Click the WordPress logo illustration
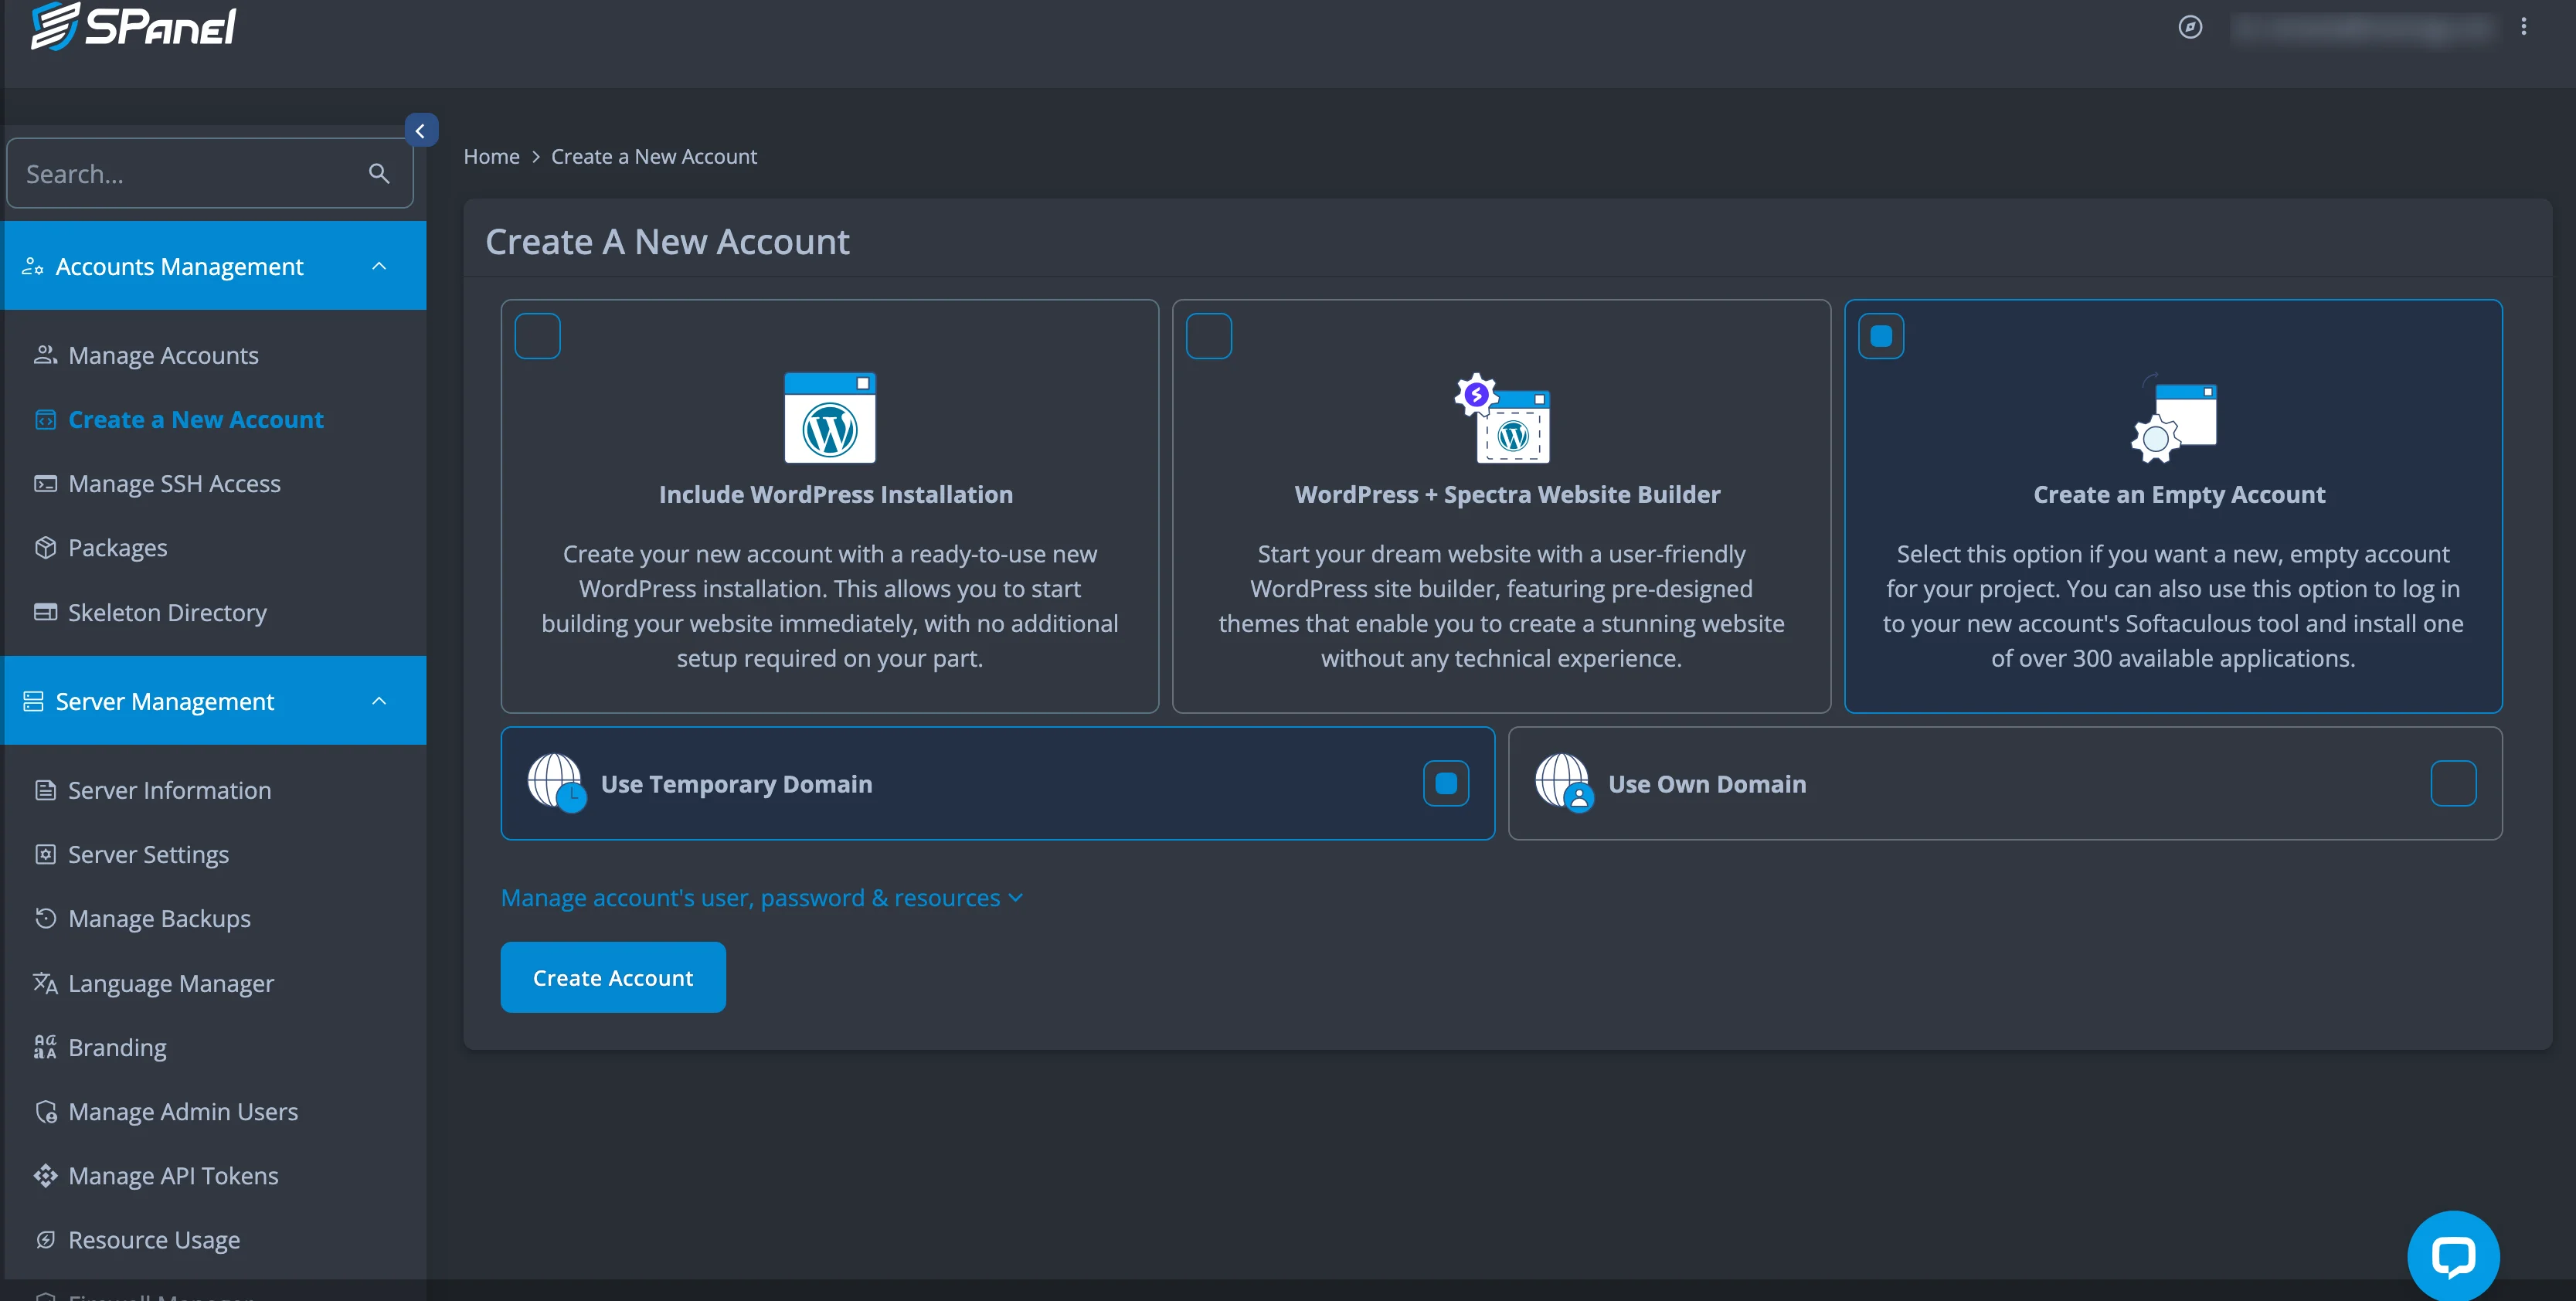This screenshot has height=1301, width=2576. click(x=829, y=417)
